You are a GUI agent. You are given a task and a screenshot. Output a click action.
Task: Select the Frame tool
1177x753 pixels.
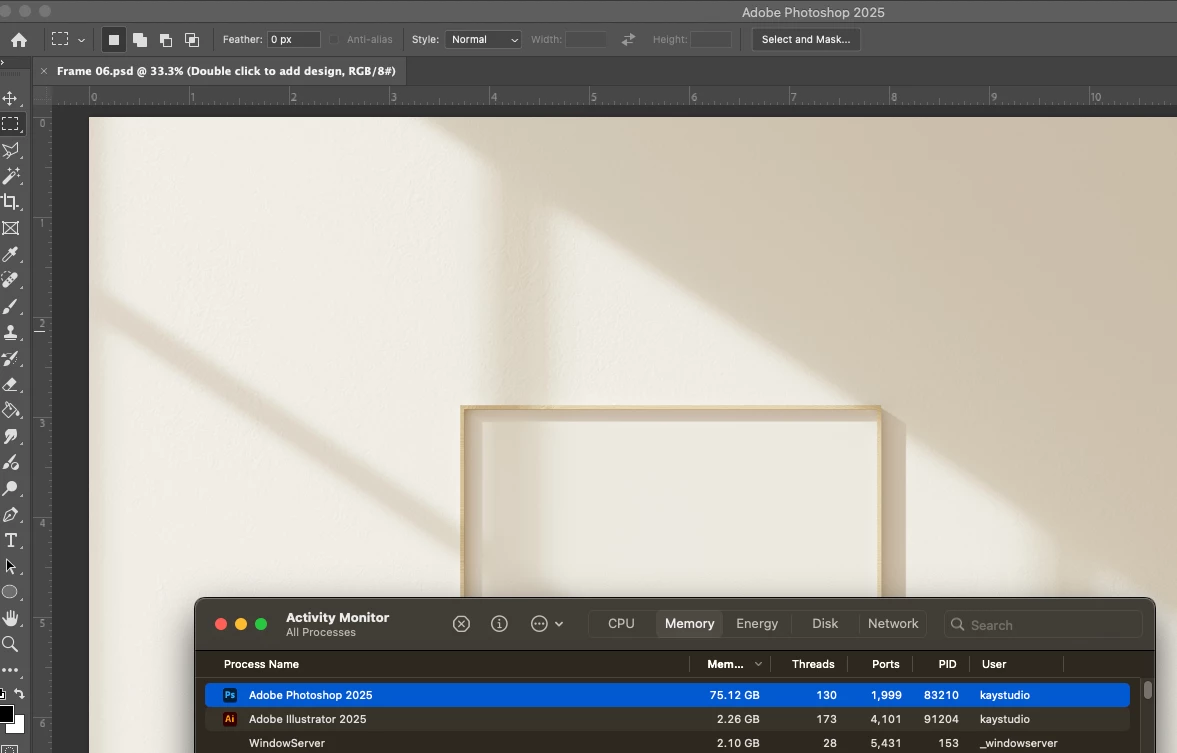point(11,228)
